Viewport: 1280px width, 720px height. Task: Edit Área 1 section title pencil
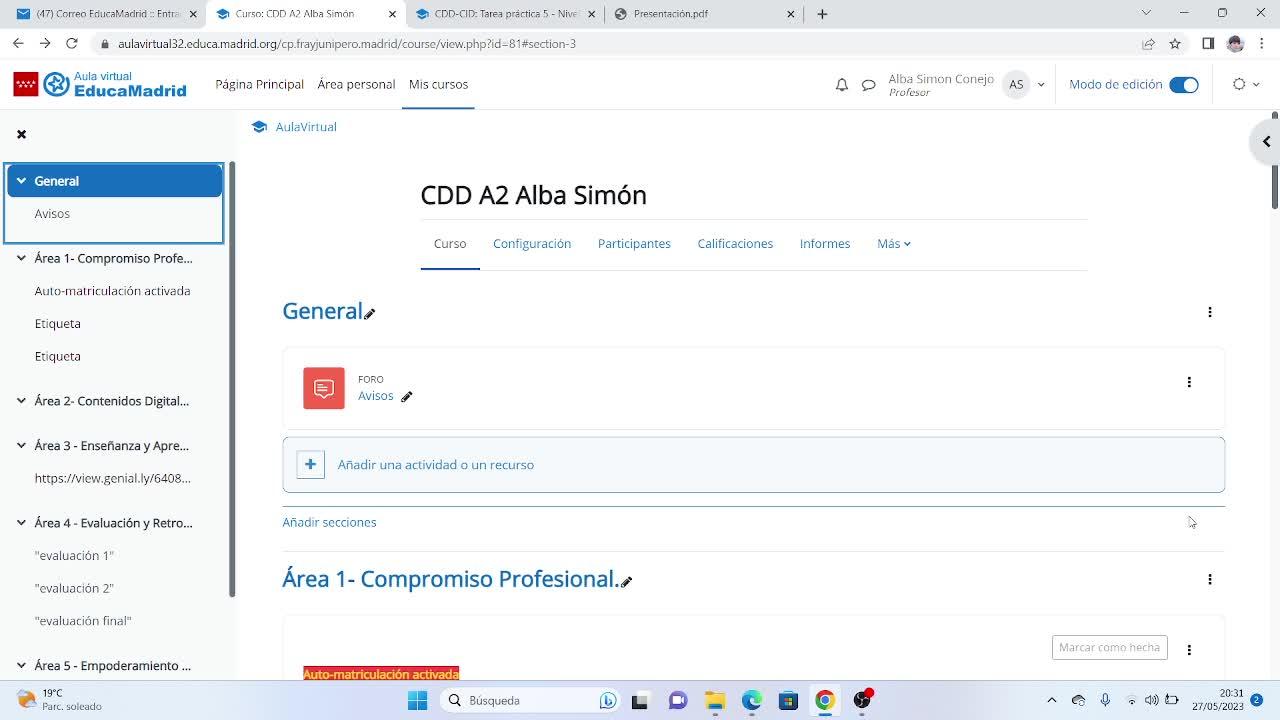(627, 582)
